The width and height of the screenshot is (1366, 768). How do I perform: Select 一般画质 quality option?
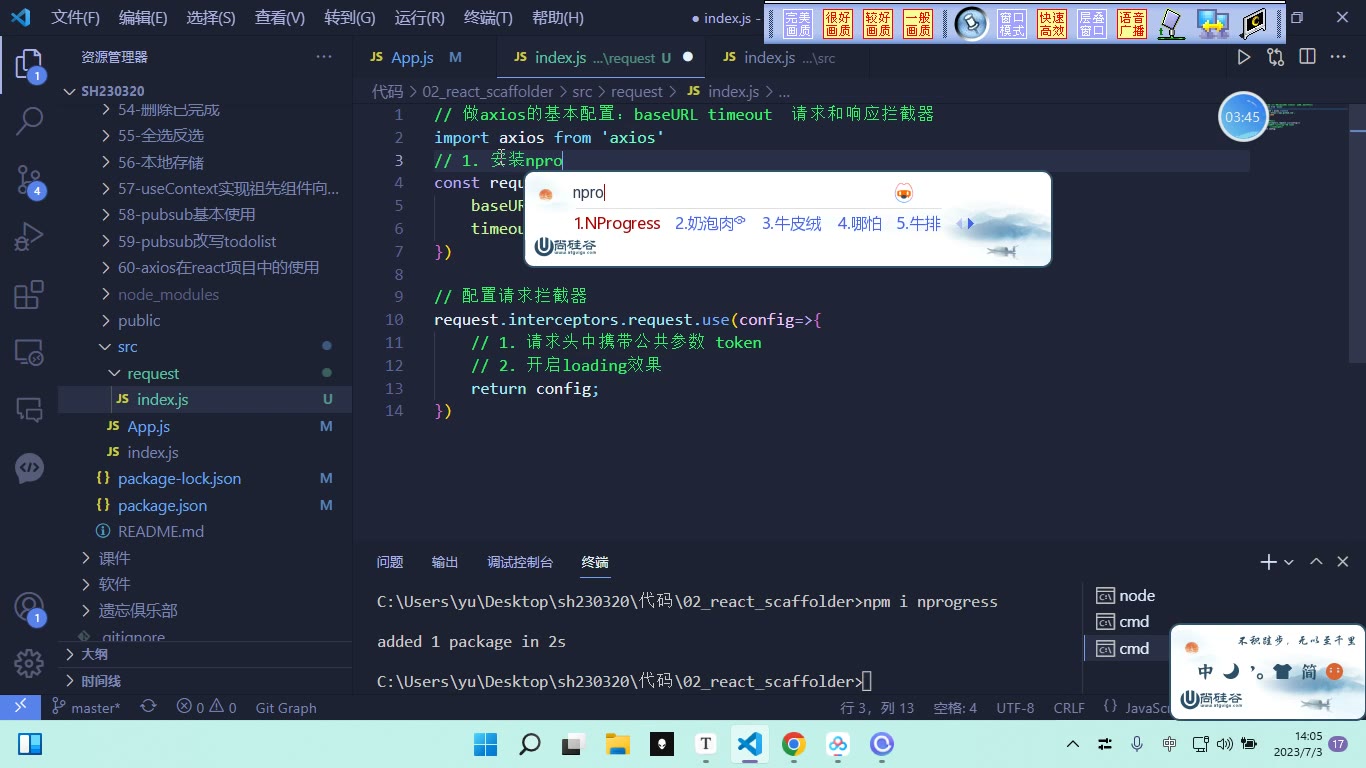pyautogui.click(x=918, y=24)
